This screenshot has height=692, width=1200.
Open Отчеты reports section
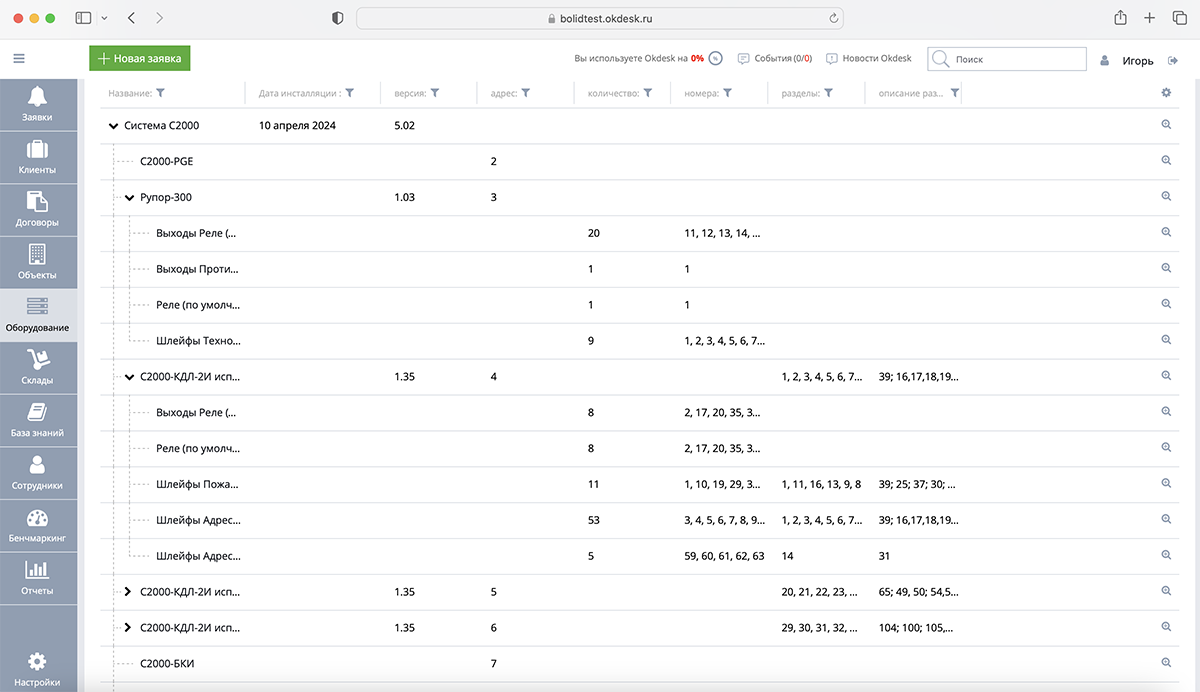pos(37,577)
